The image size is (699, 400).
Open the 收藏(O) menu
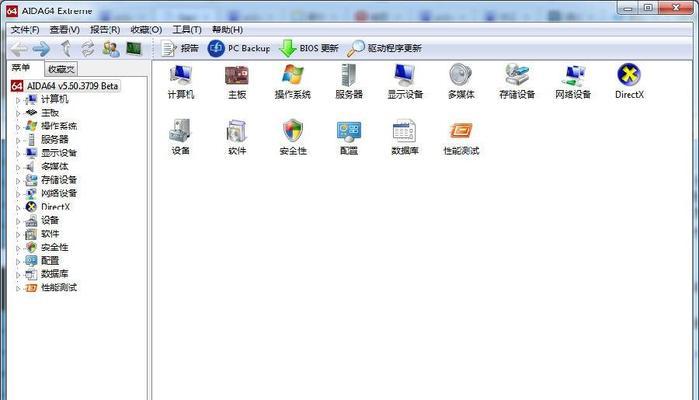coord(146,29)
